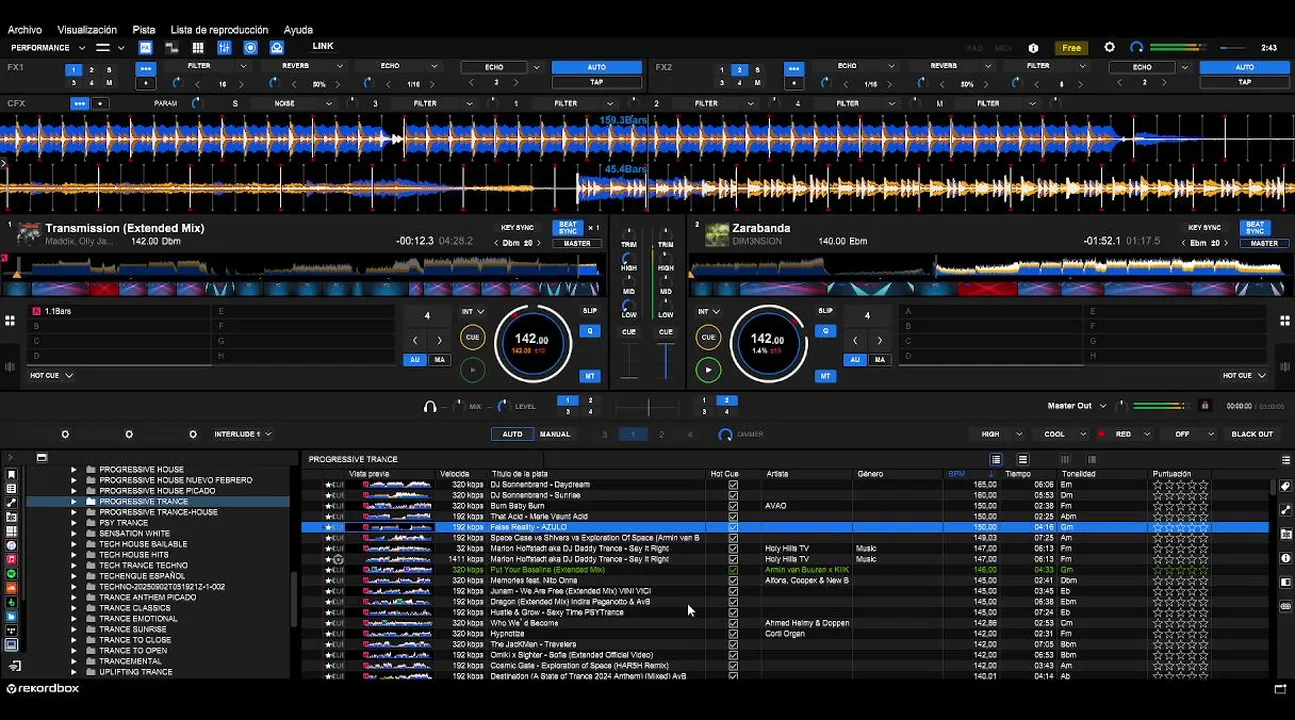Adjust channel 2 volume fader
This screenshot has width=1295, height=720.
click(666, 361)
